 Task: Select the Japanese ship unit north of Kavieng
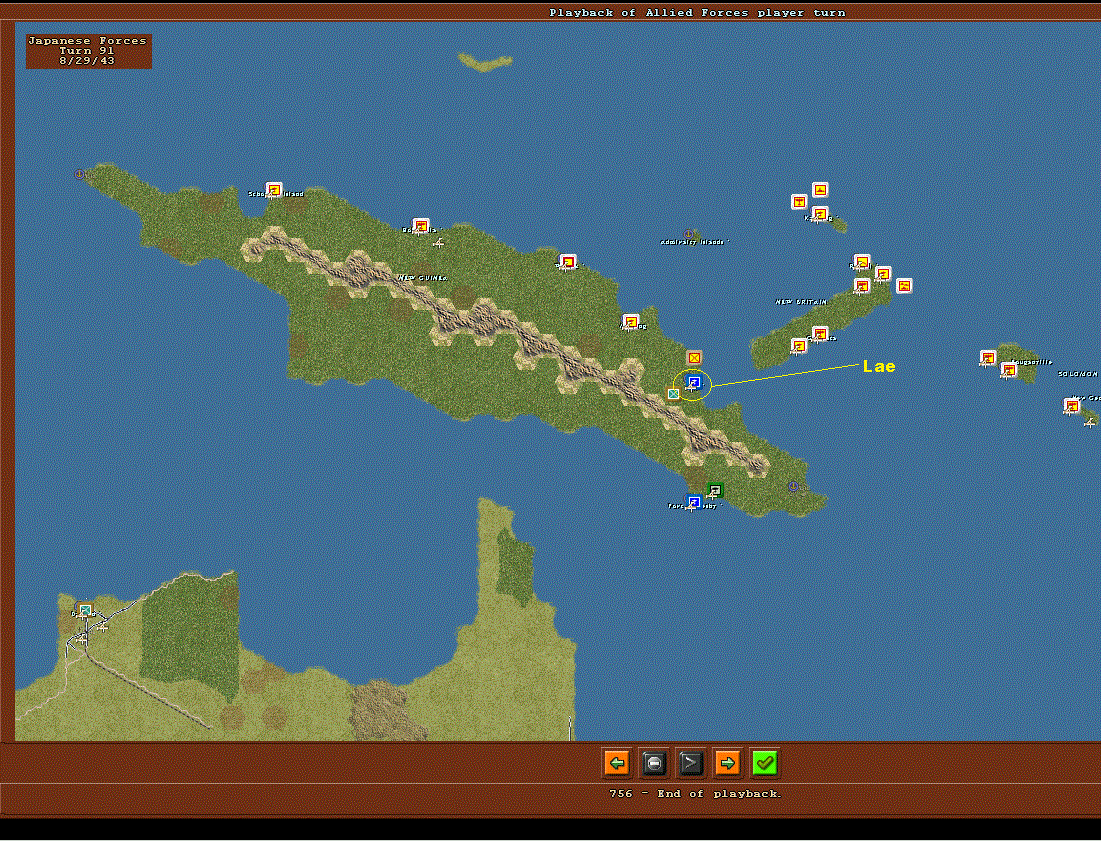point(820,190)
